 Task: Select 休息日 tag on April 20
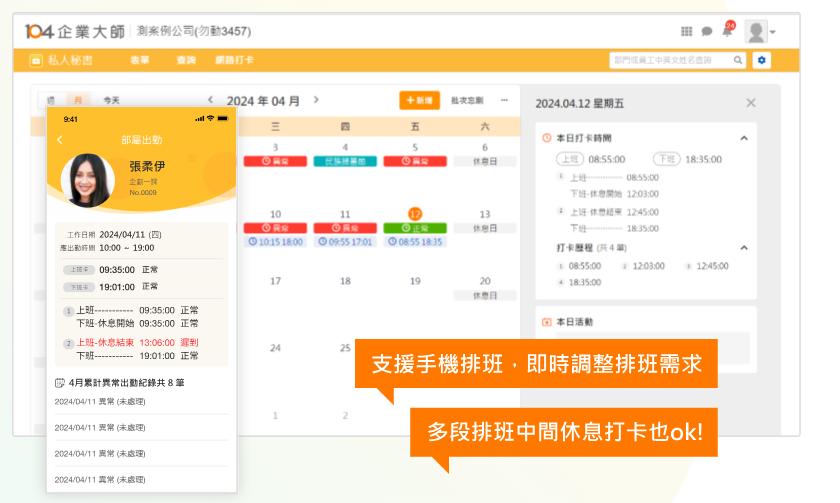click(485, 295)
